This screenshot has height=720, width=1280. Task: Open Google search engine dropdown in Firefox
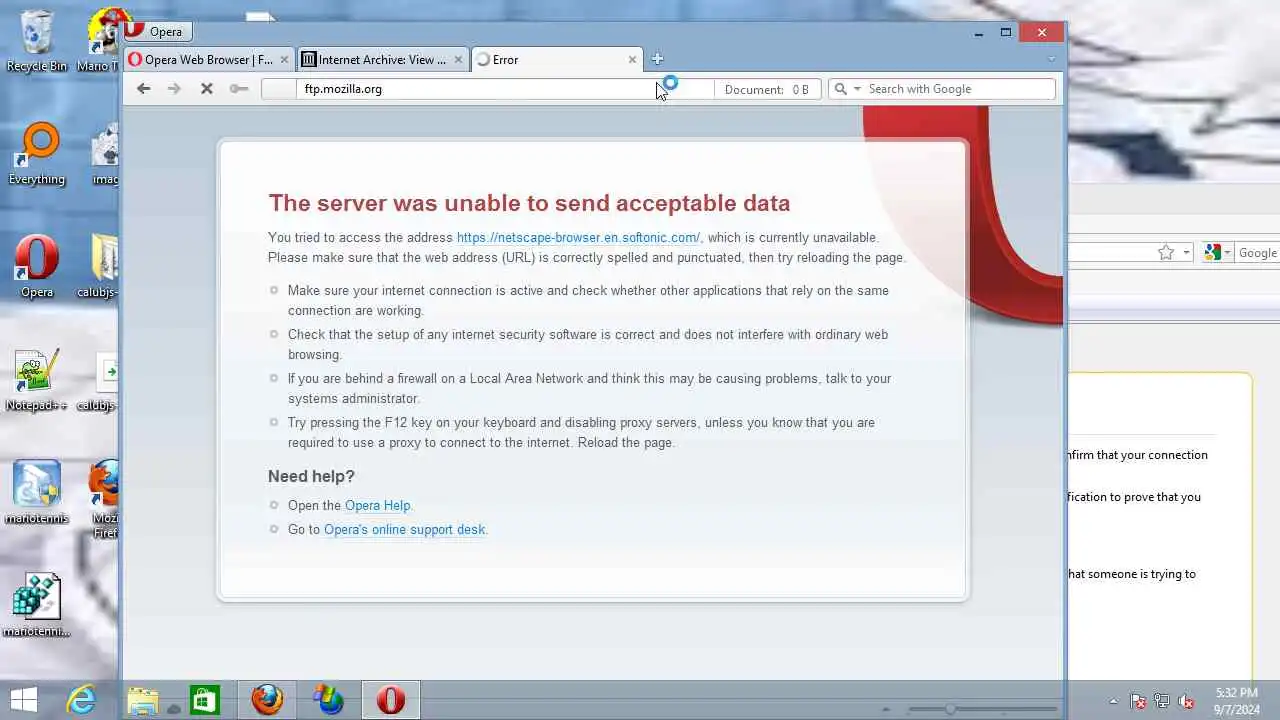(x=1218, y=253)
